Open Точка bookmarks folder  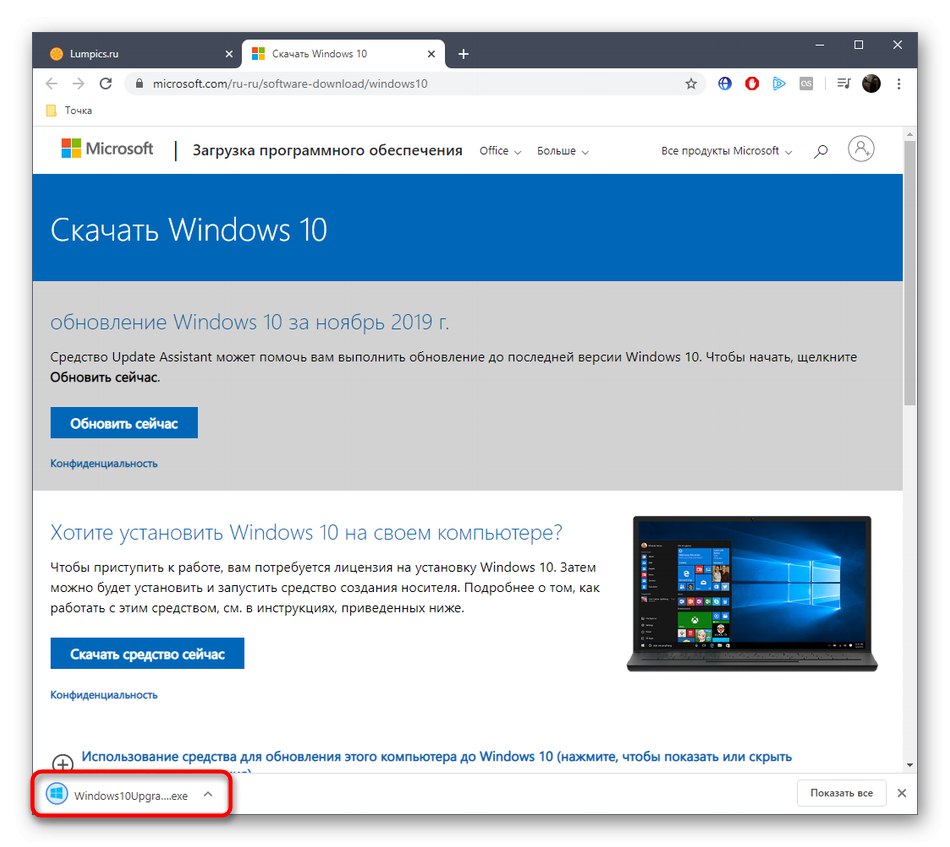click(x=70, y=110)
